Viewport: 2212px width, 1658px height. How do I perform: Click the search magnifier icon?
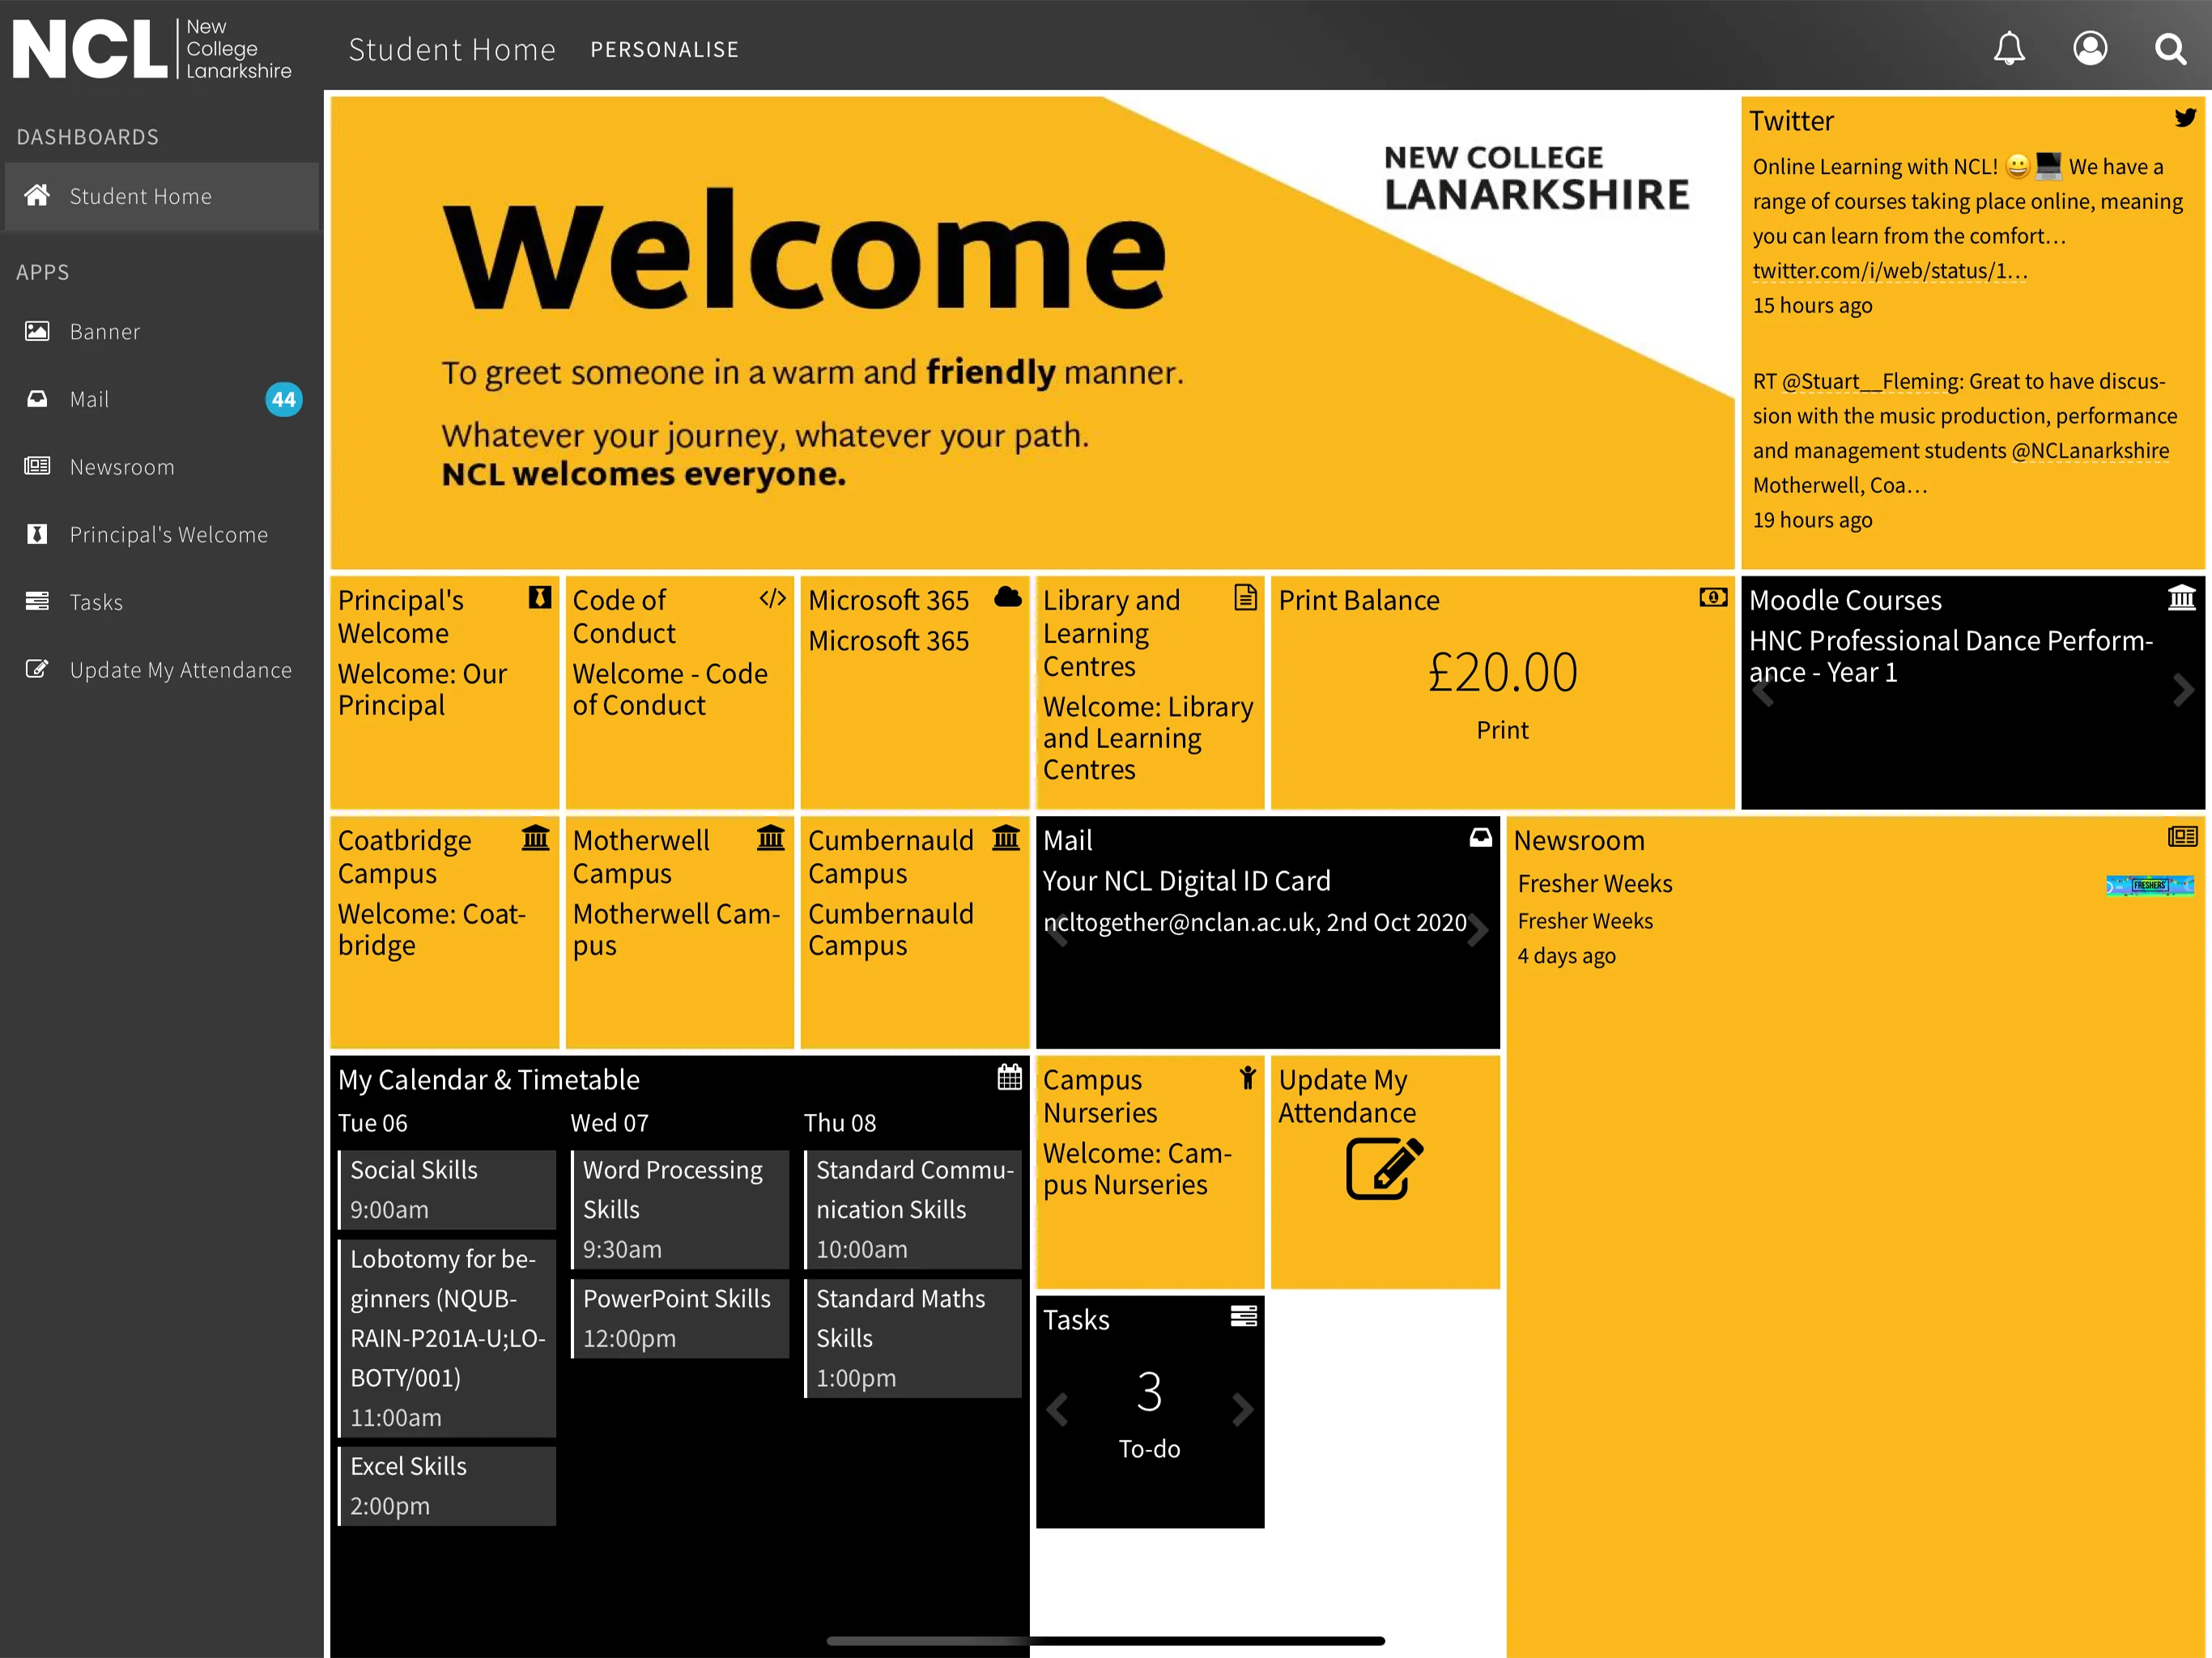pyautogui.click(x=2168, y=47)
